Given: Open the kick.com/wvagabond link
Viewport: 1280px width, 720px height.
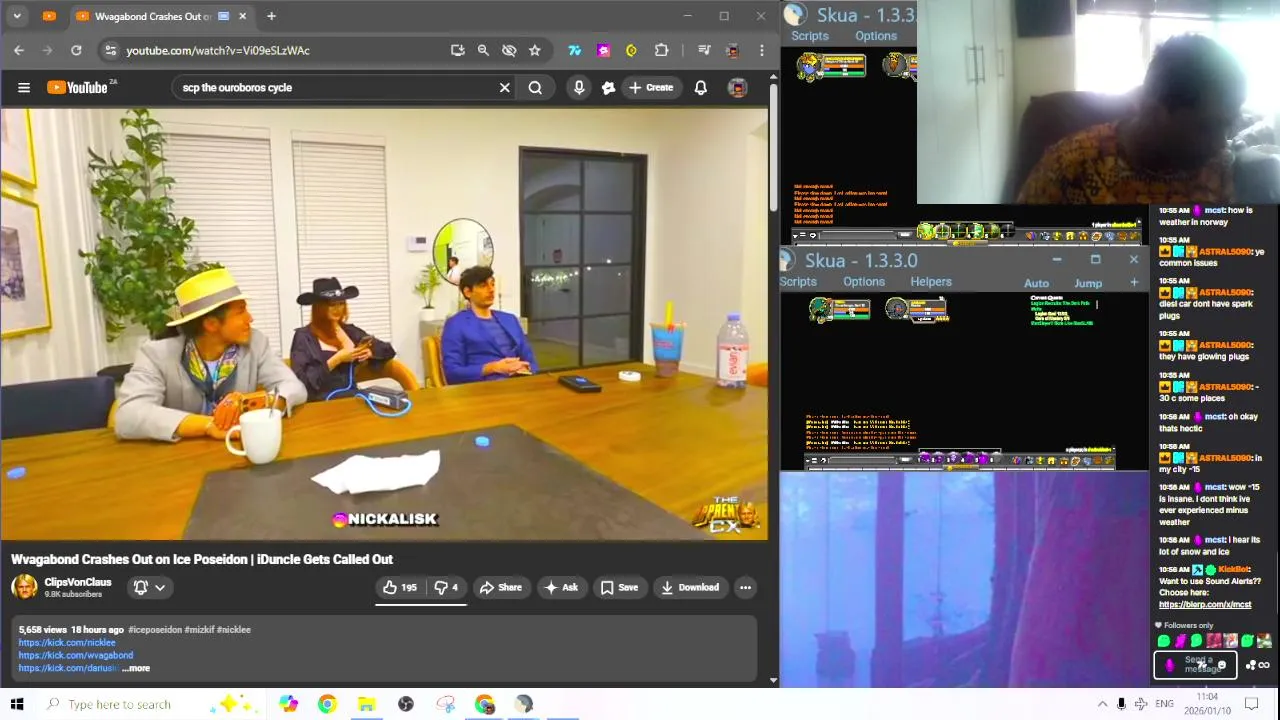Looking at the screenshot, I should click(75, 656).
